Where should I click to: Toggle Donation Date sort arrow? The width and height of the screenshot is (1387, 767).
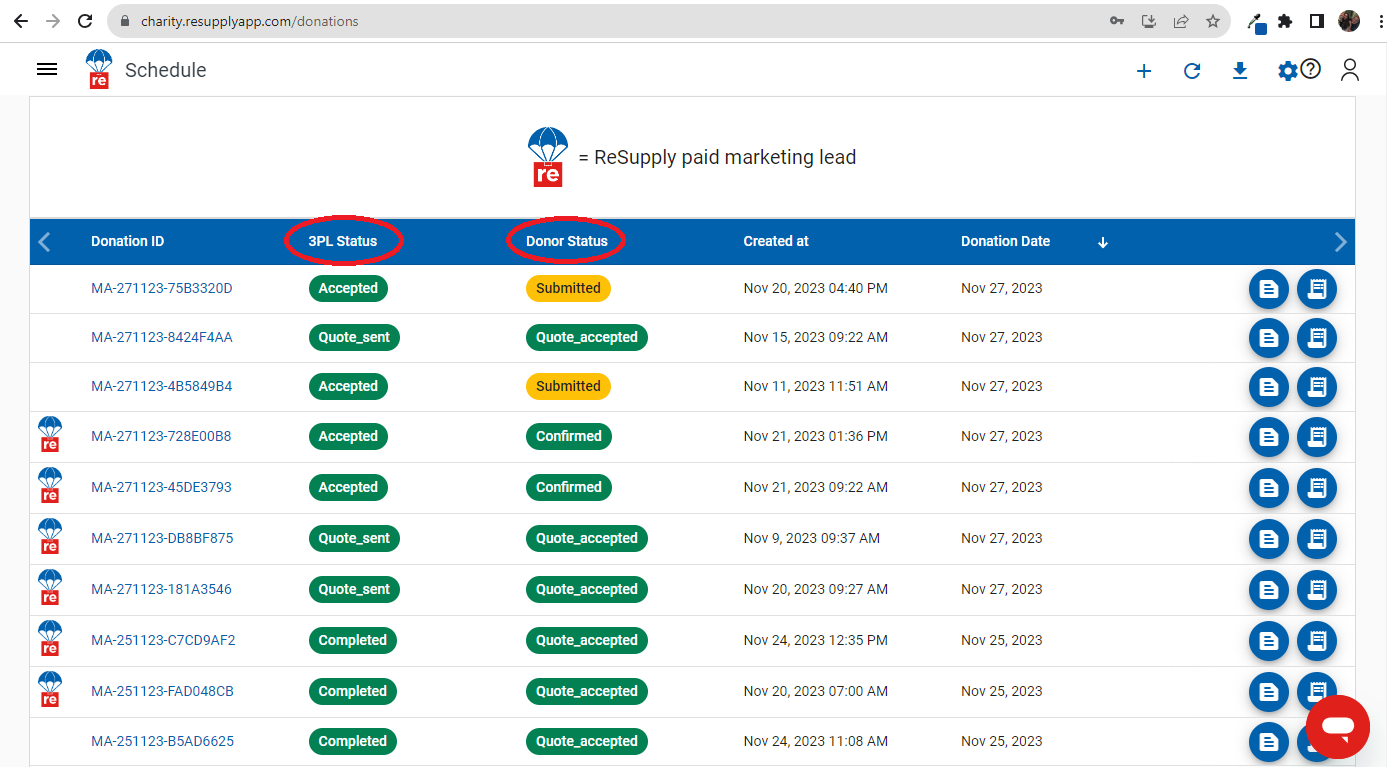click(x=1103, y=242)
